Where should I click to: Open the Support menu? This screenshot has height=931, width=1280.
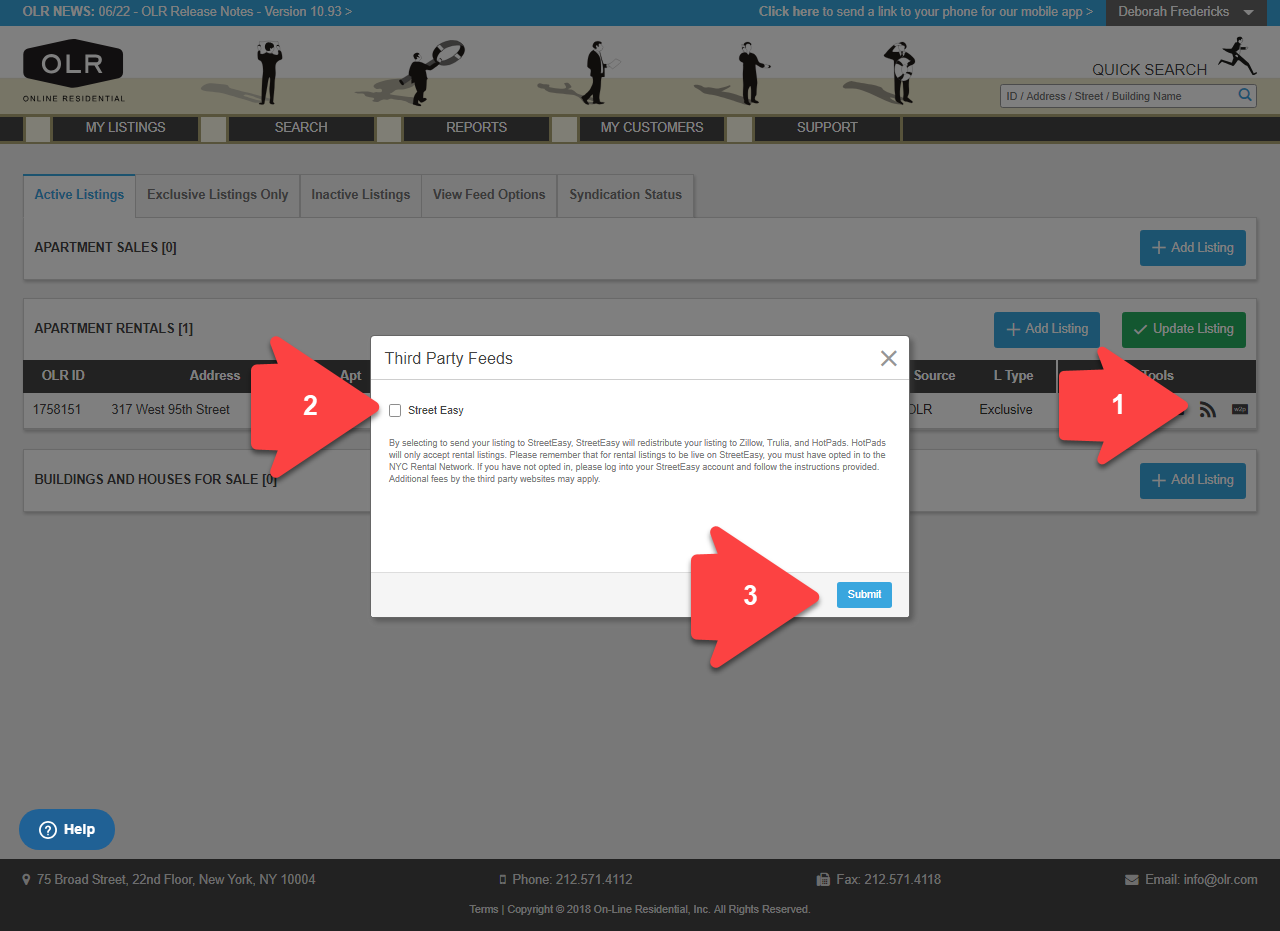[x=827, y=127]
